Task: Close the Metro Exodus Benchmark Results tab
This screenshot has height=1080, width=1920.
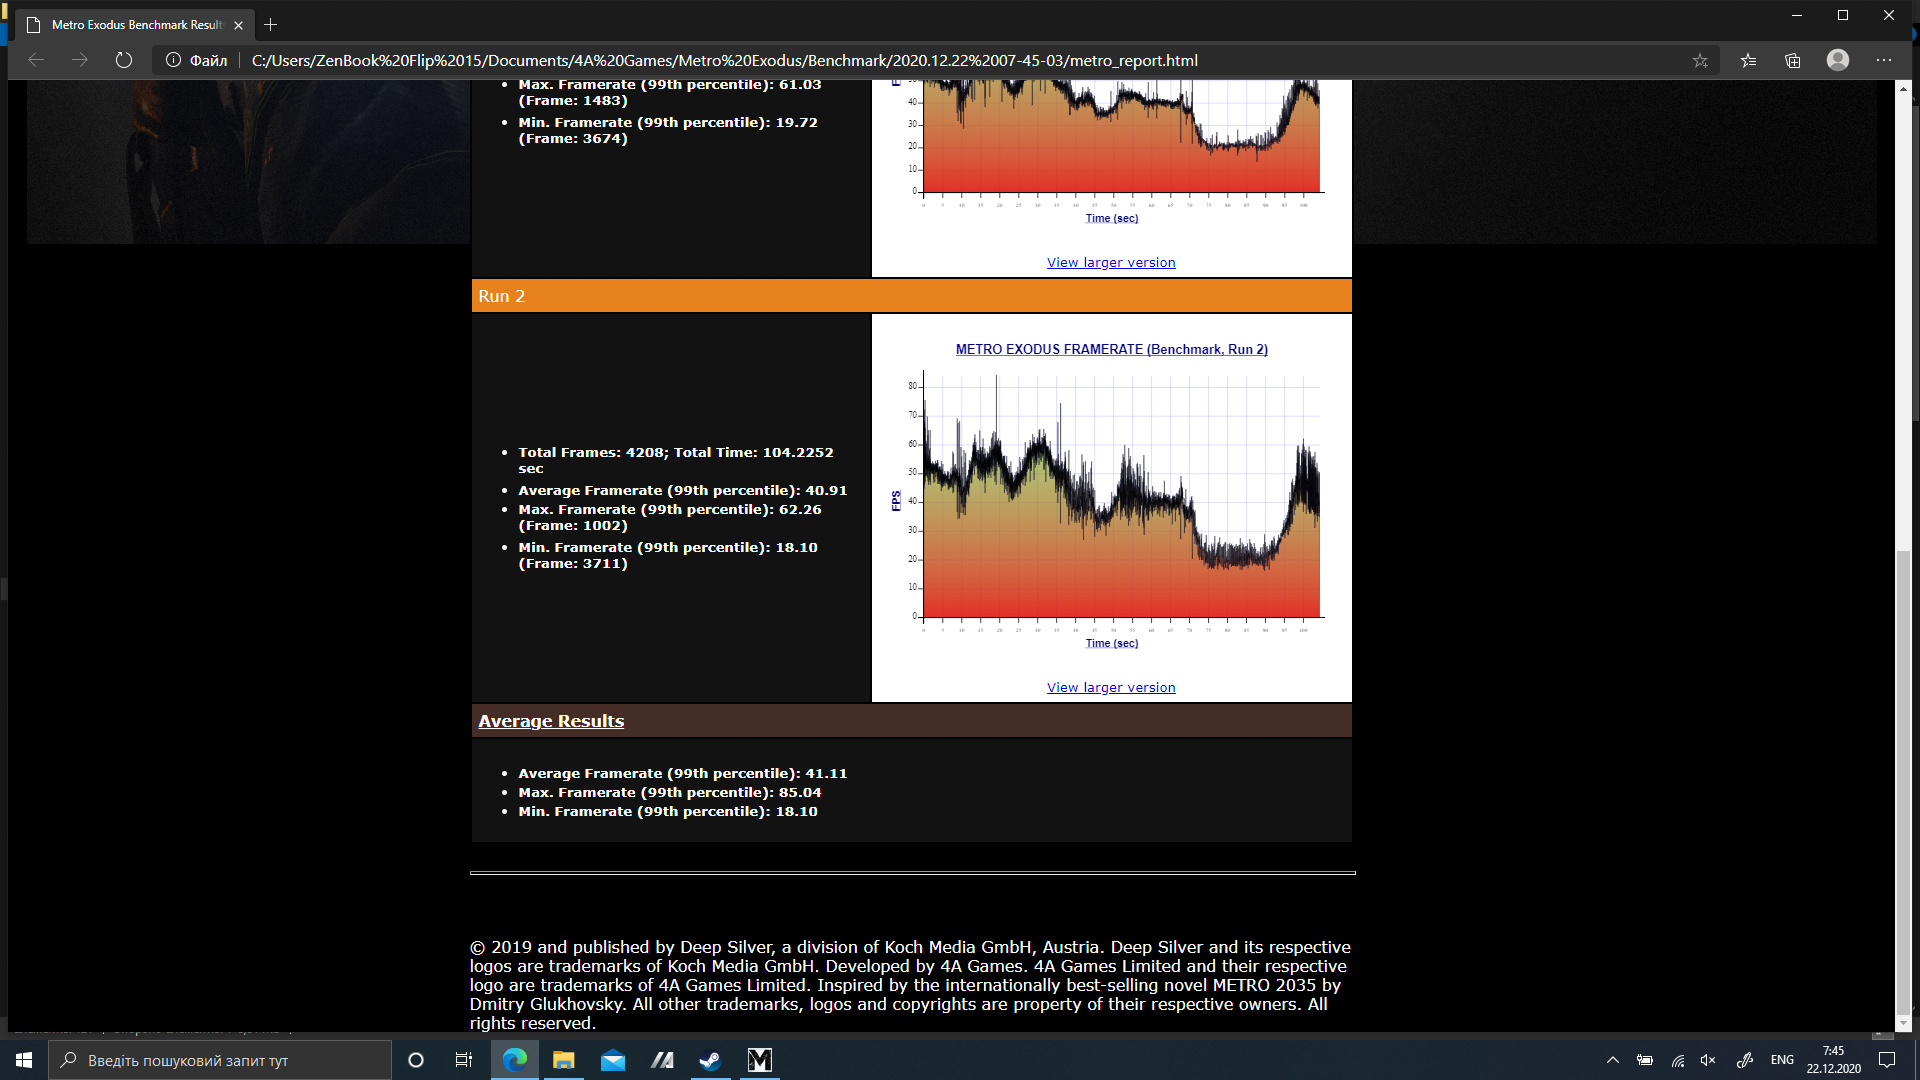Action: pos(238,25)
